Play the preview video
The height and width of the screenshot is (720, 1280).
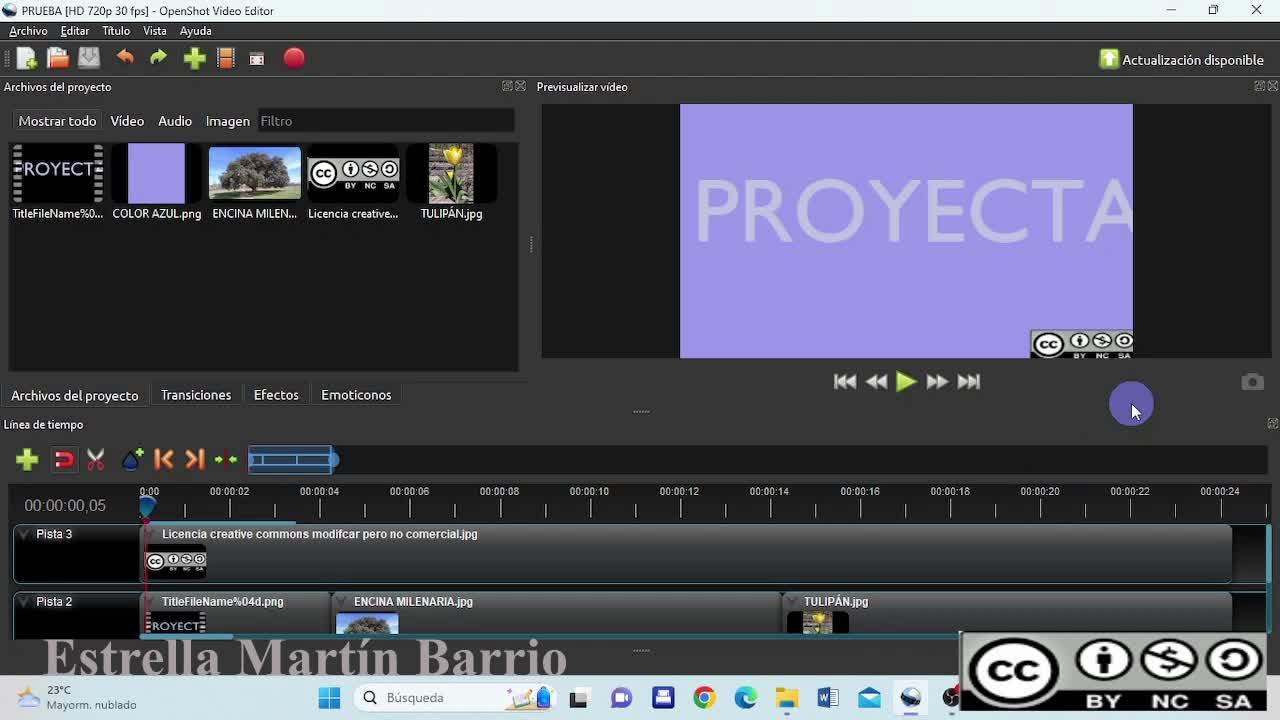tap(906, 381)
